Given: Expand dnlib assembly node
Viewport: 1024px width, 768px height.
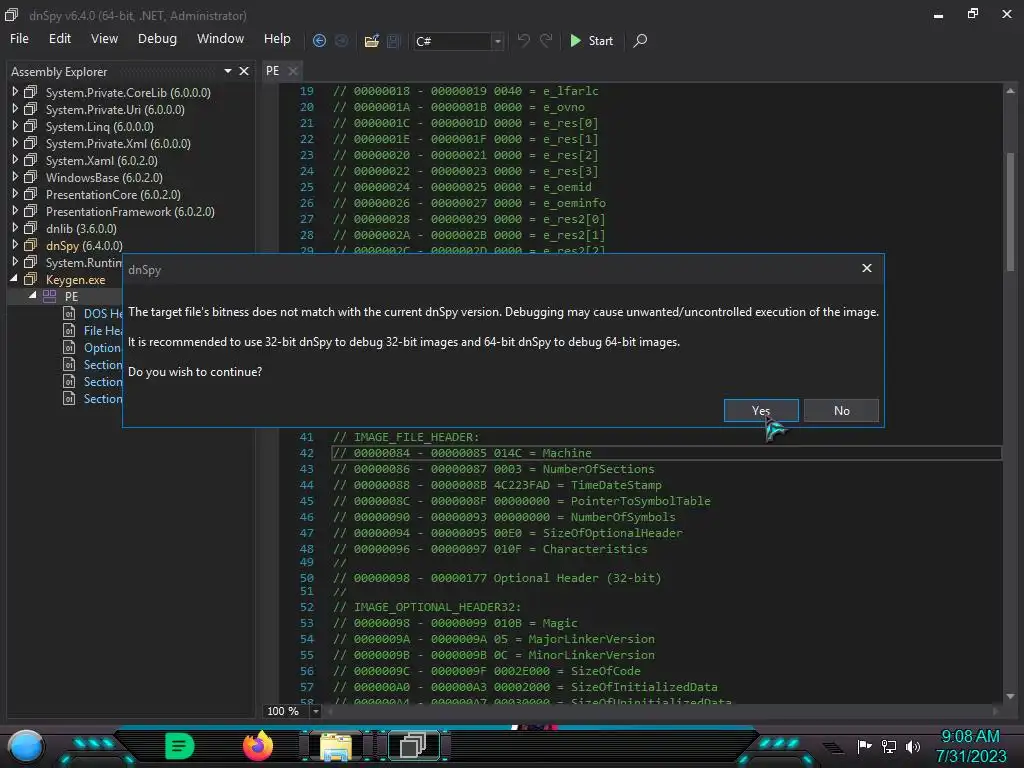Looking at the screenshot, I should pos(15,228).
